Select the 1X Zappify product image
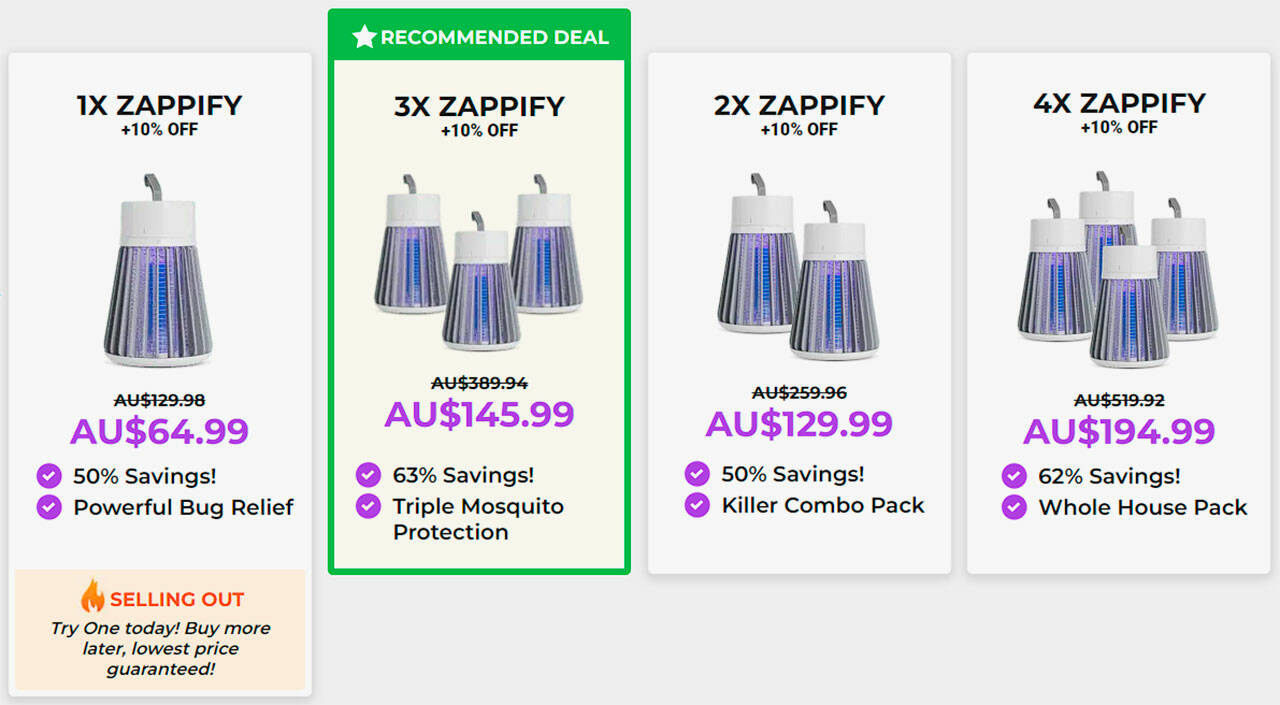1280x705 pixels. click(158, 269)
